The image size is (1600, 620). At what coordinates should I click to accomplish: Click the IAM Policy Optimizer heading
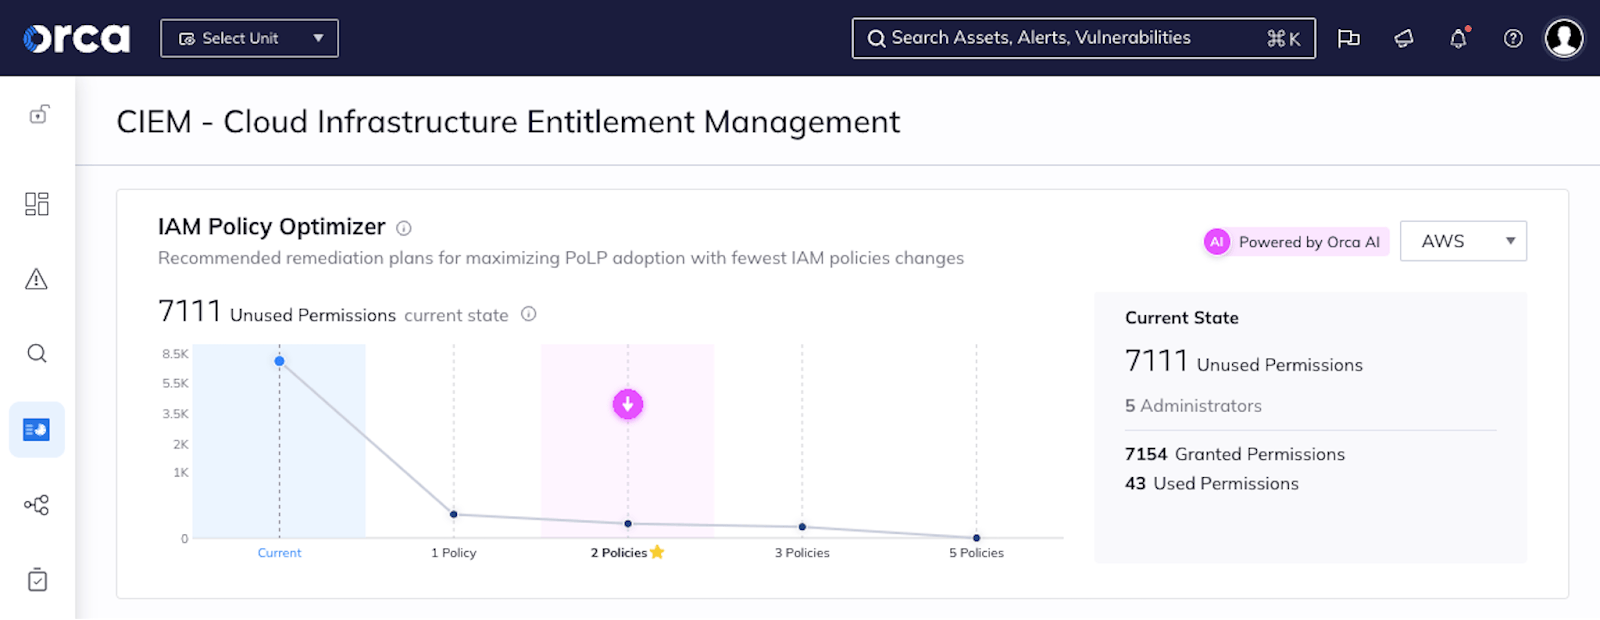pyautogui.click(x=271, y=227)
